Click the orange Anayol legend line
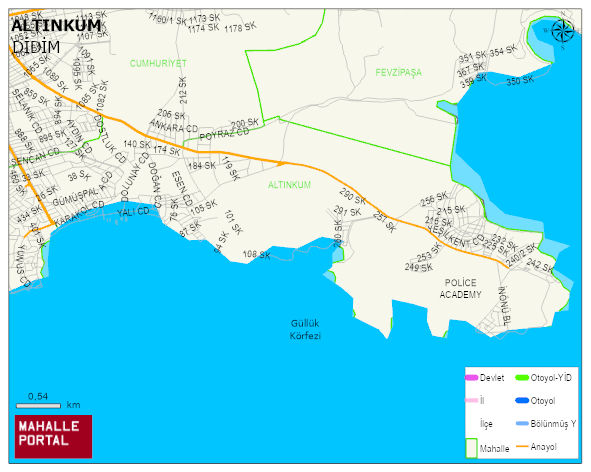 [x=522, y=446]
